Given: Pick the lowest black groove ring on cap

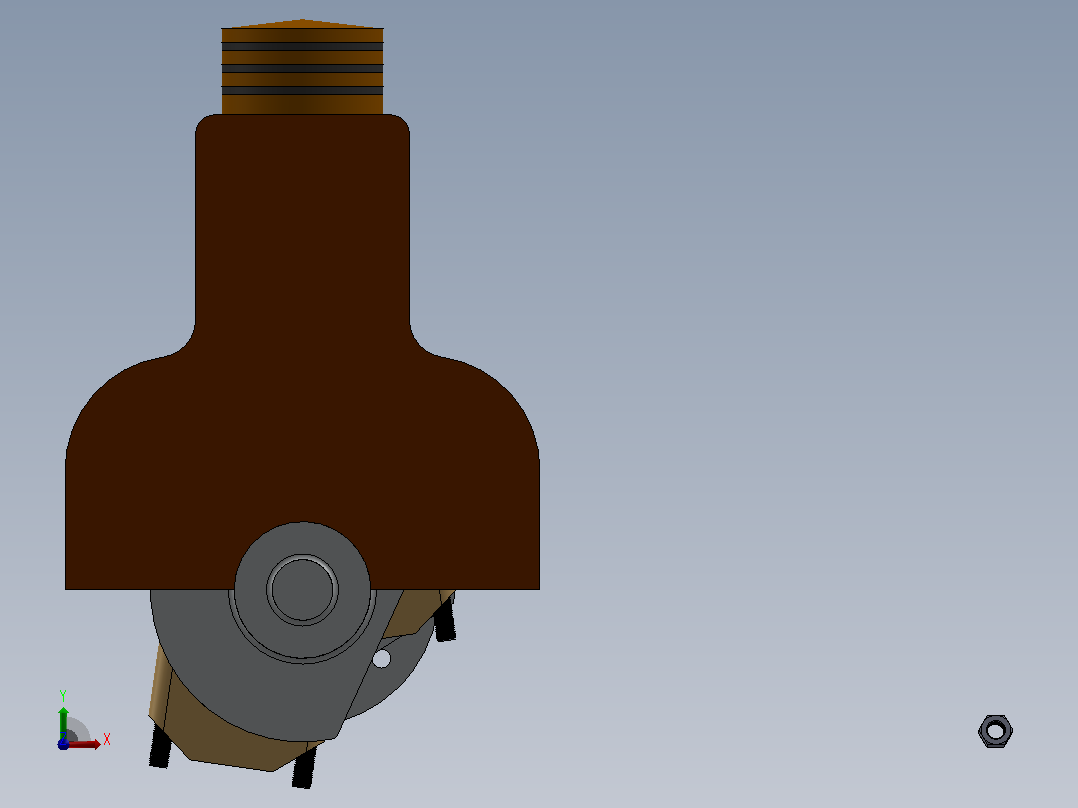Looking at the screenshot, I should (302, 91).
